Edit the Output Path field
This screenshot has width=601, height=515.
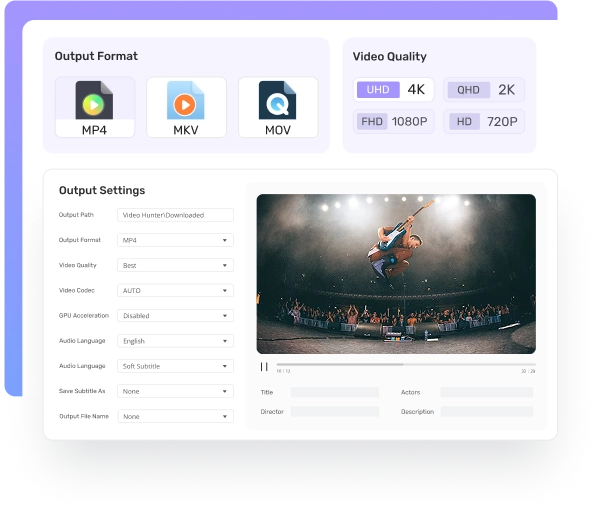pos(175,215)
